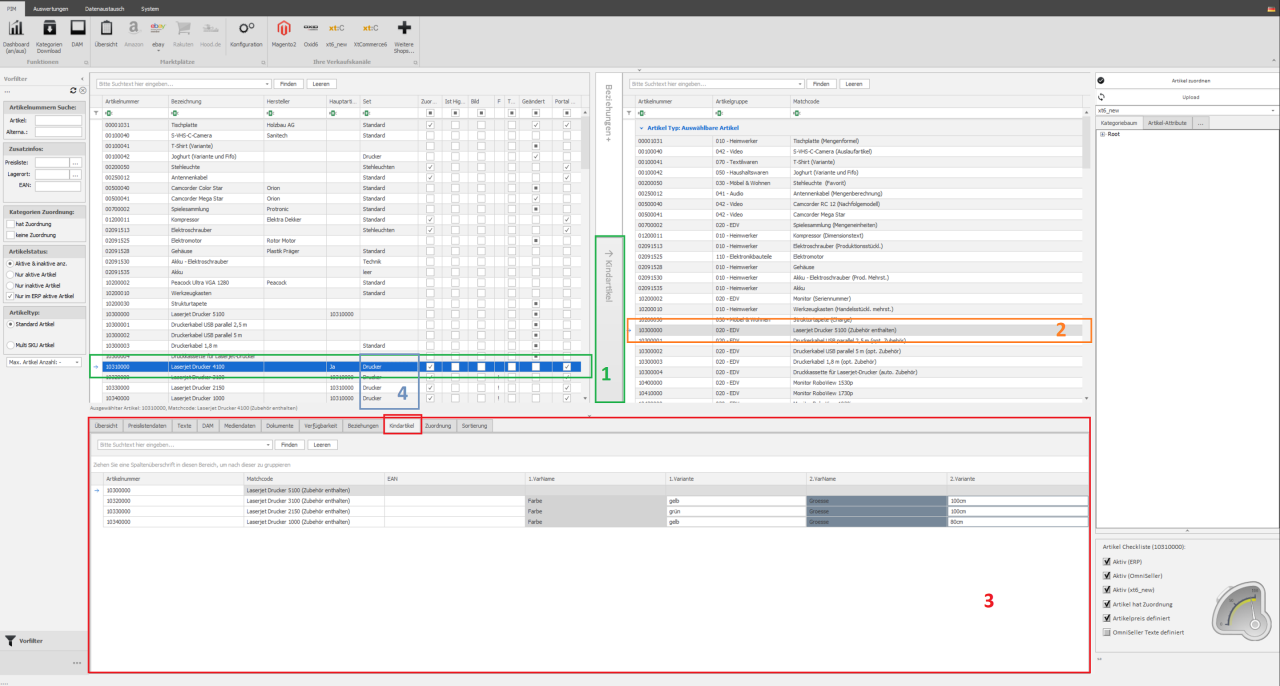Click the Artikel number search field

point(57,120)
